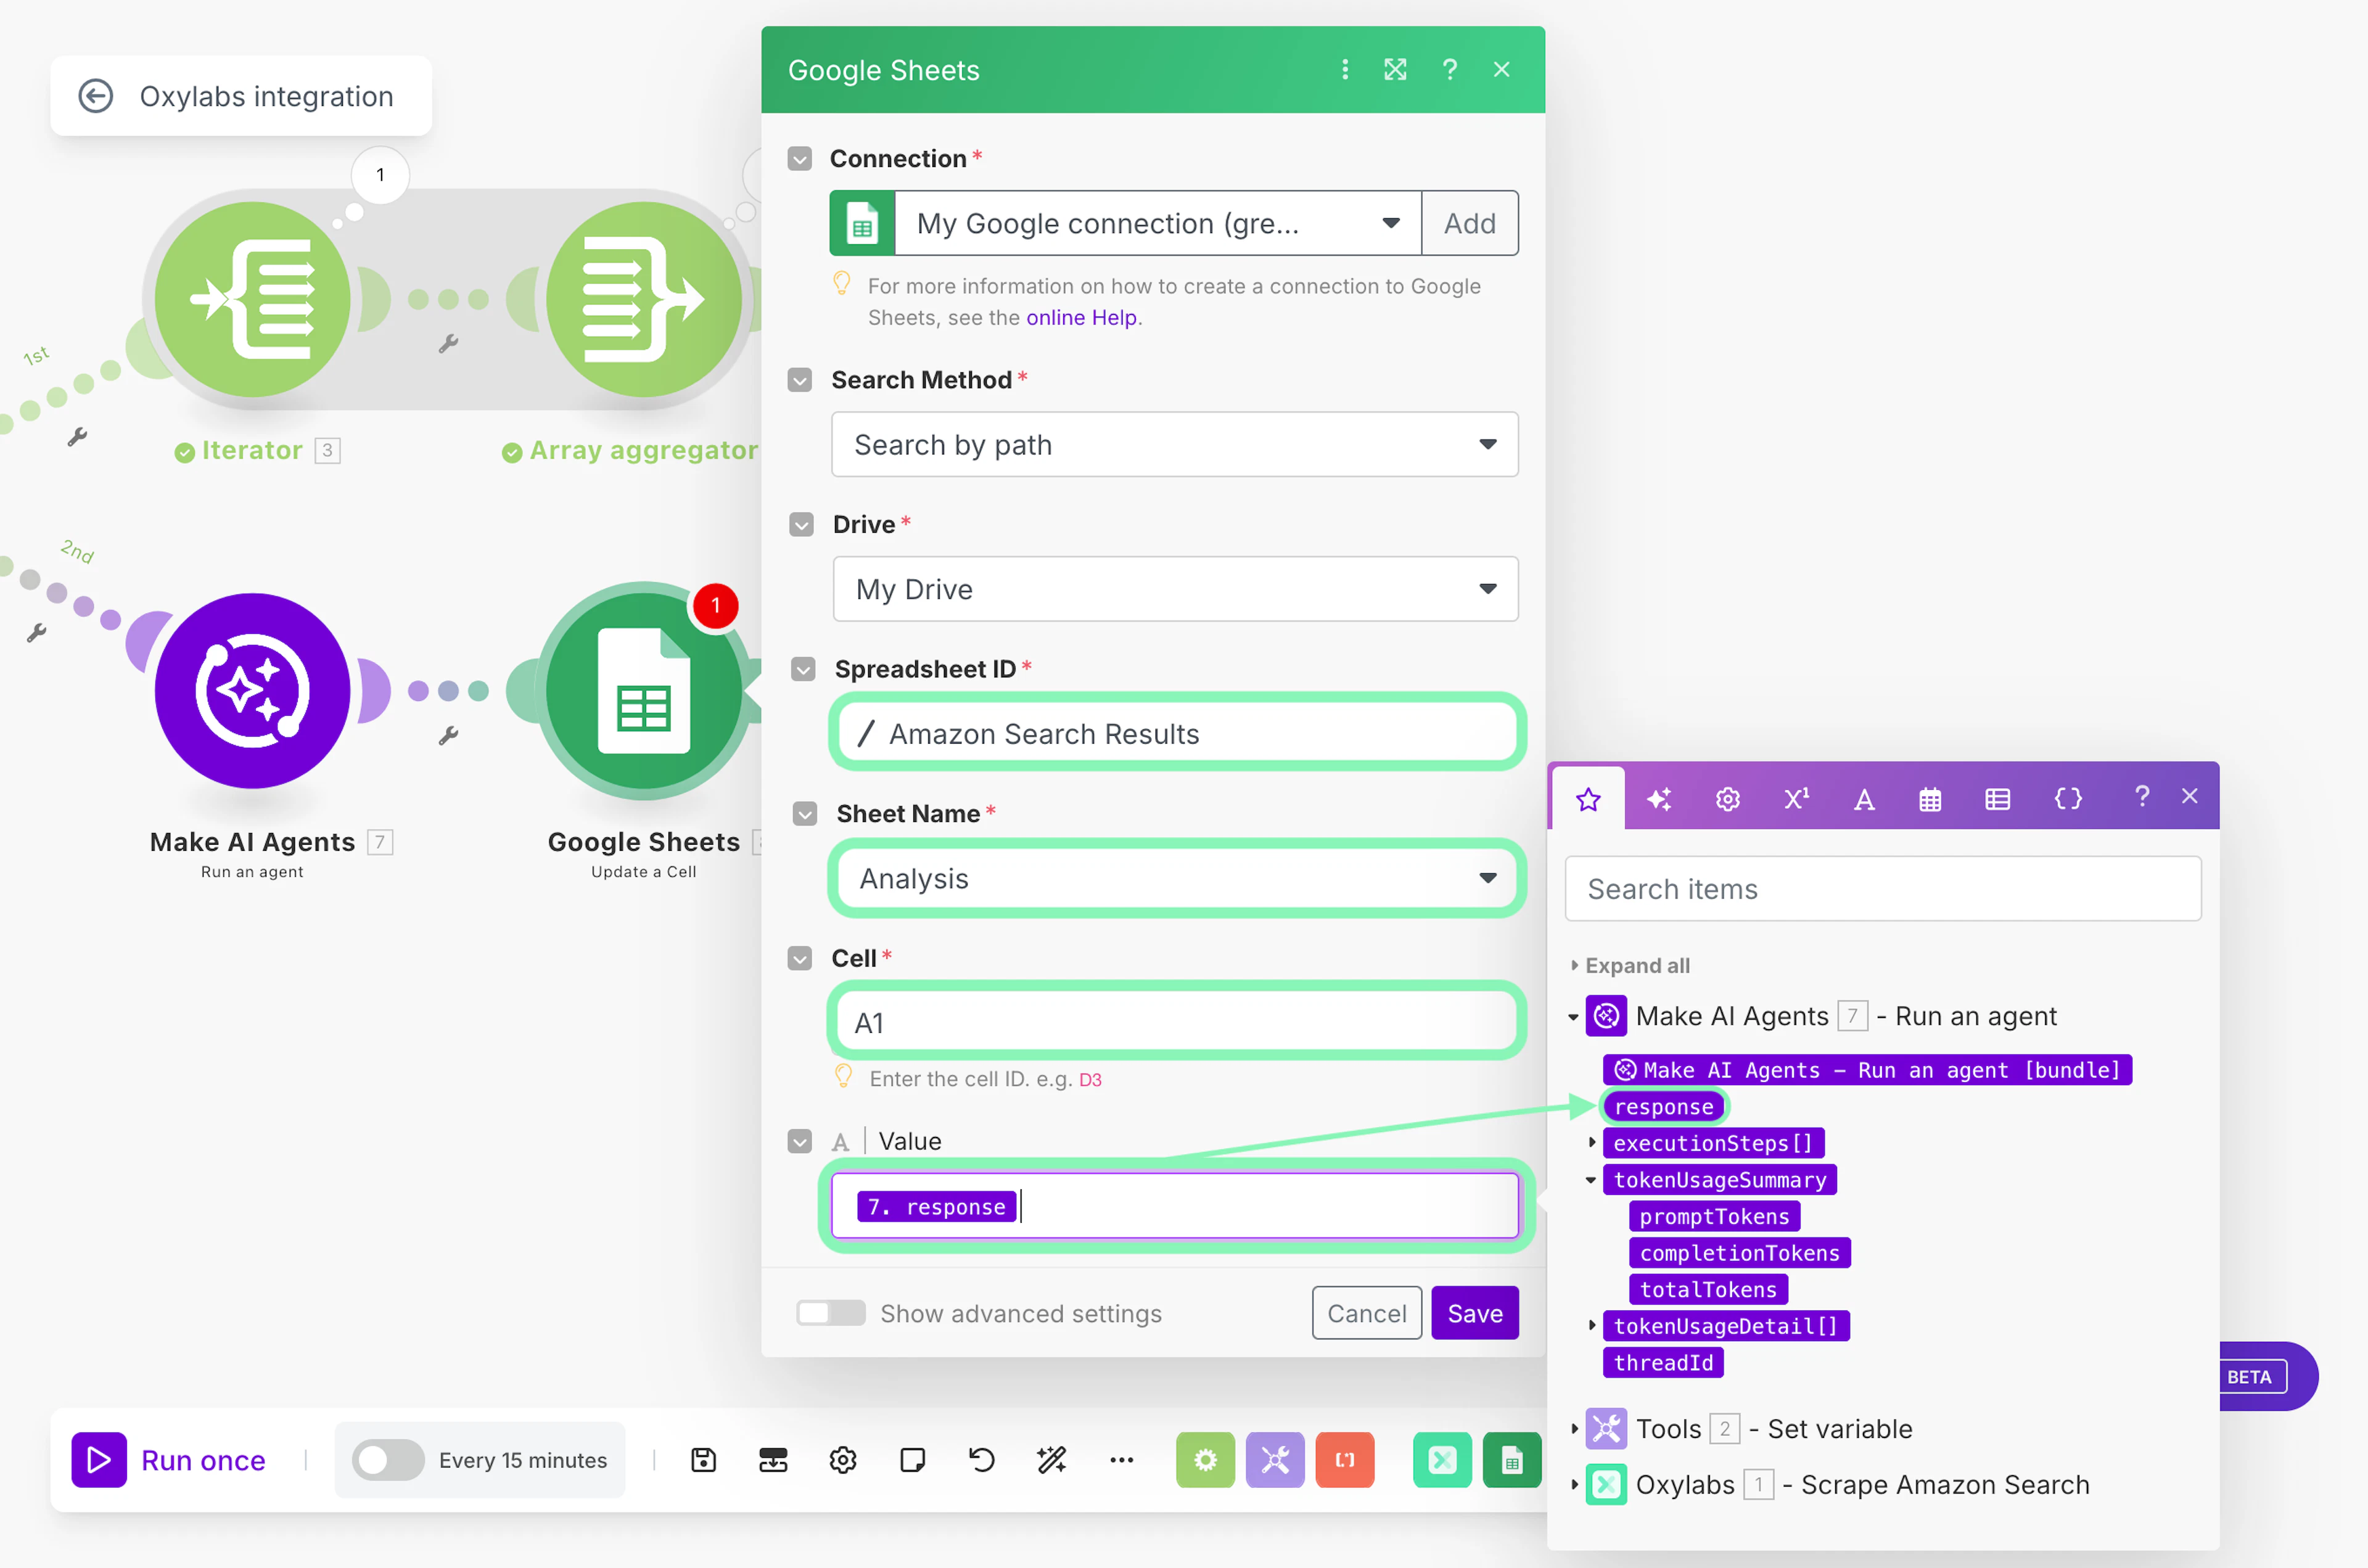Switch to the custom variables braces tab

[x=2067, y=798]
